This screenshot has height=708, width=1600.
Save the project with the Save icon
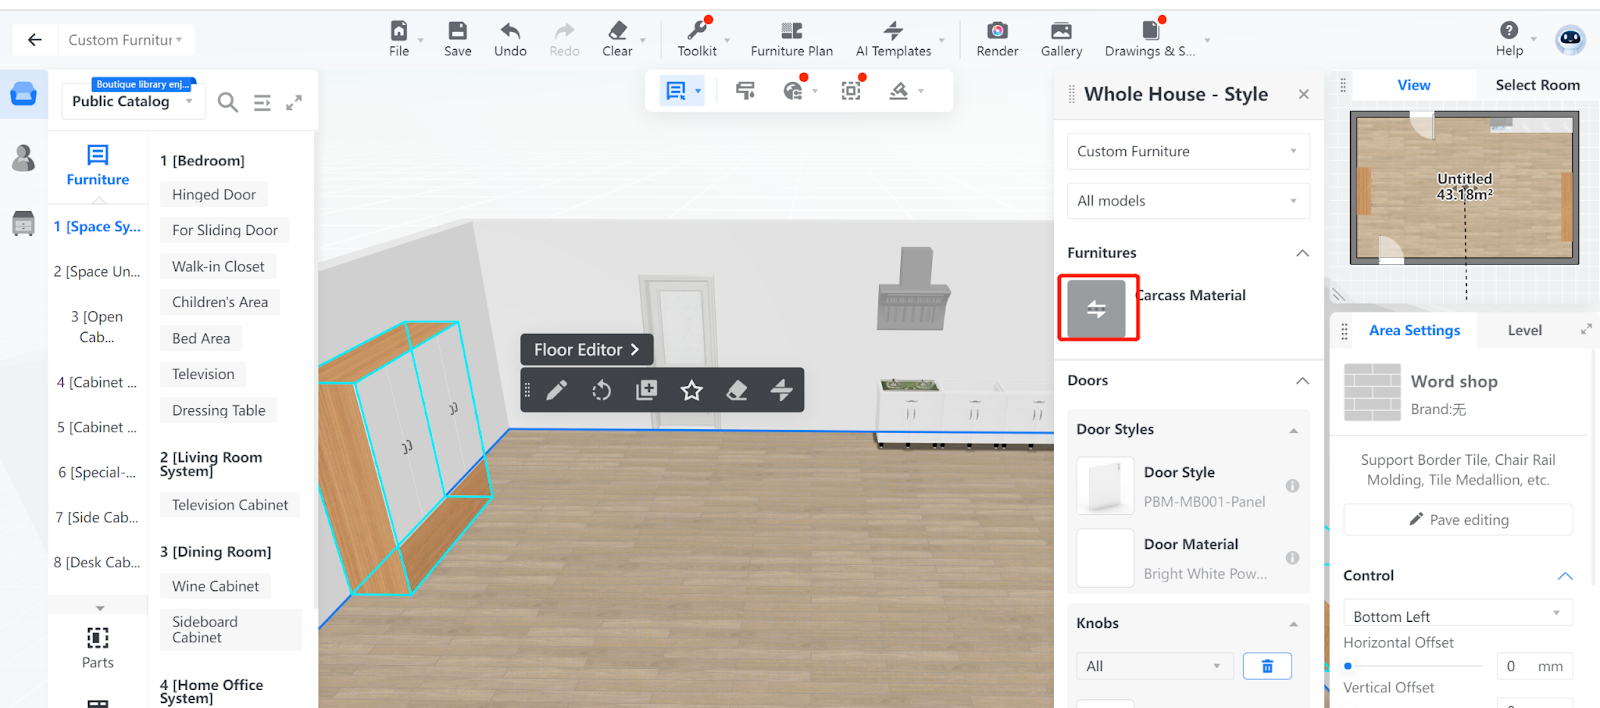(457, 31)
